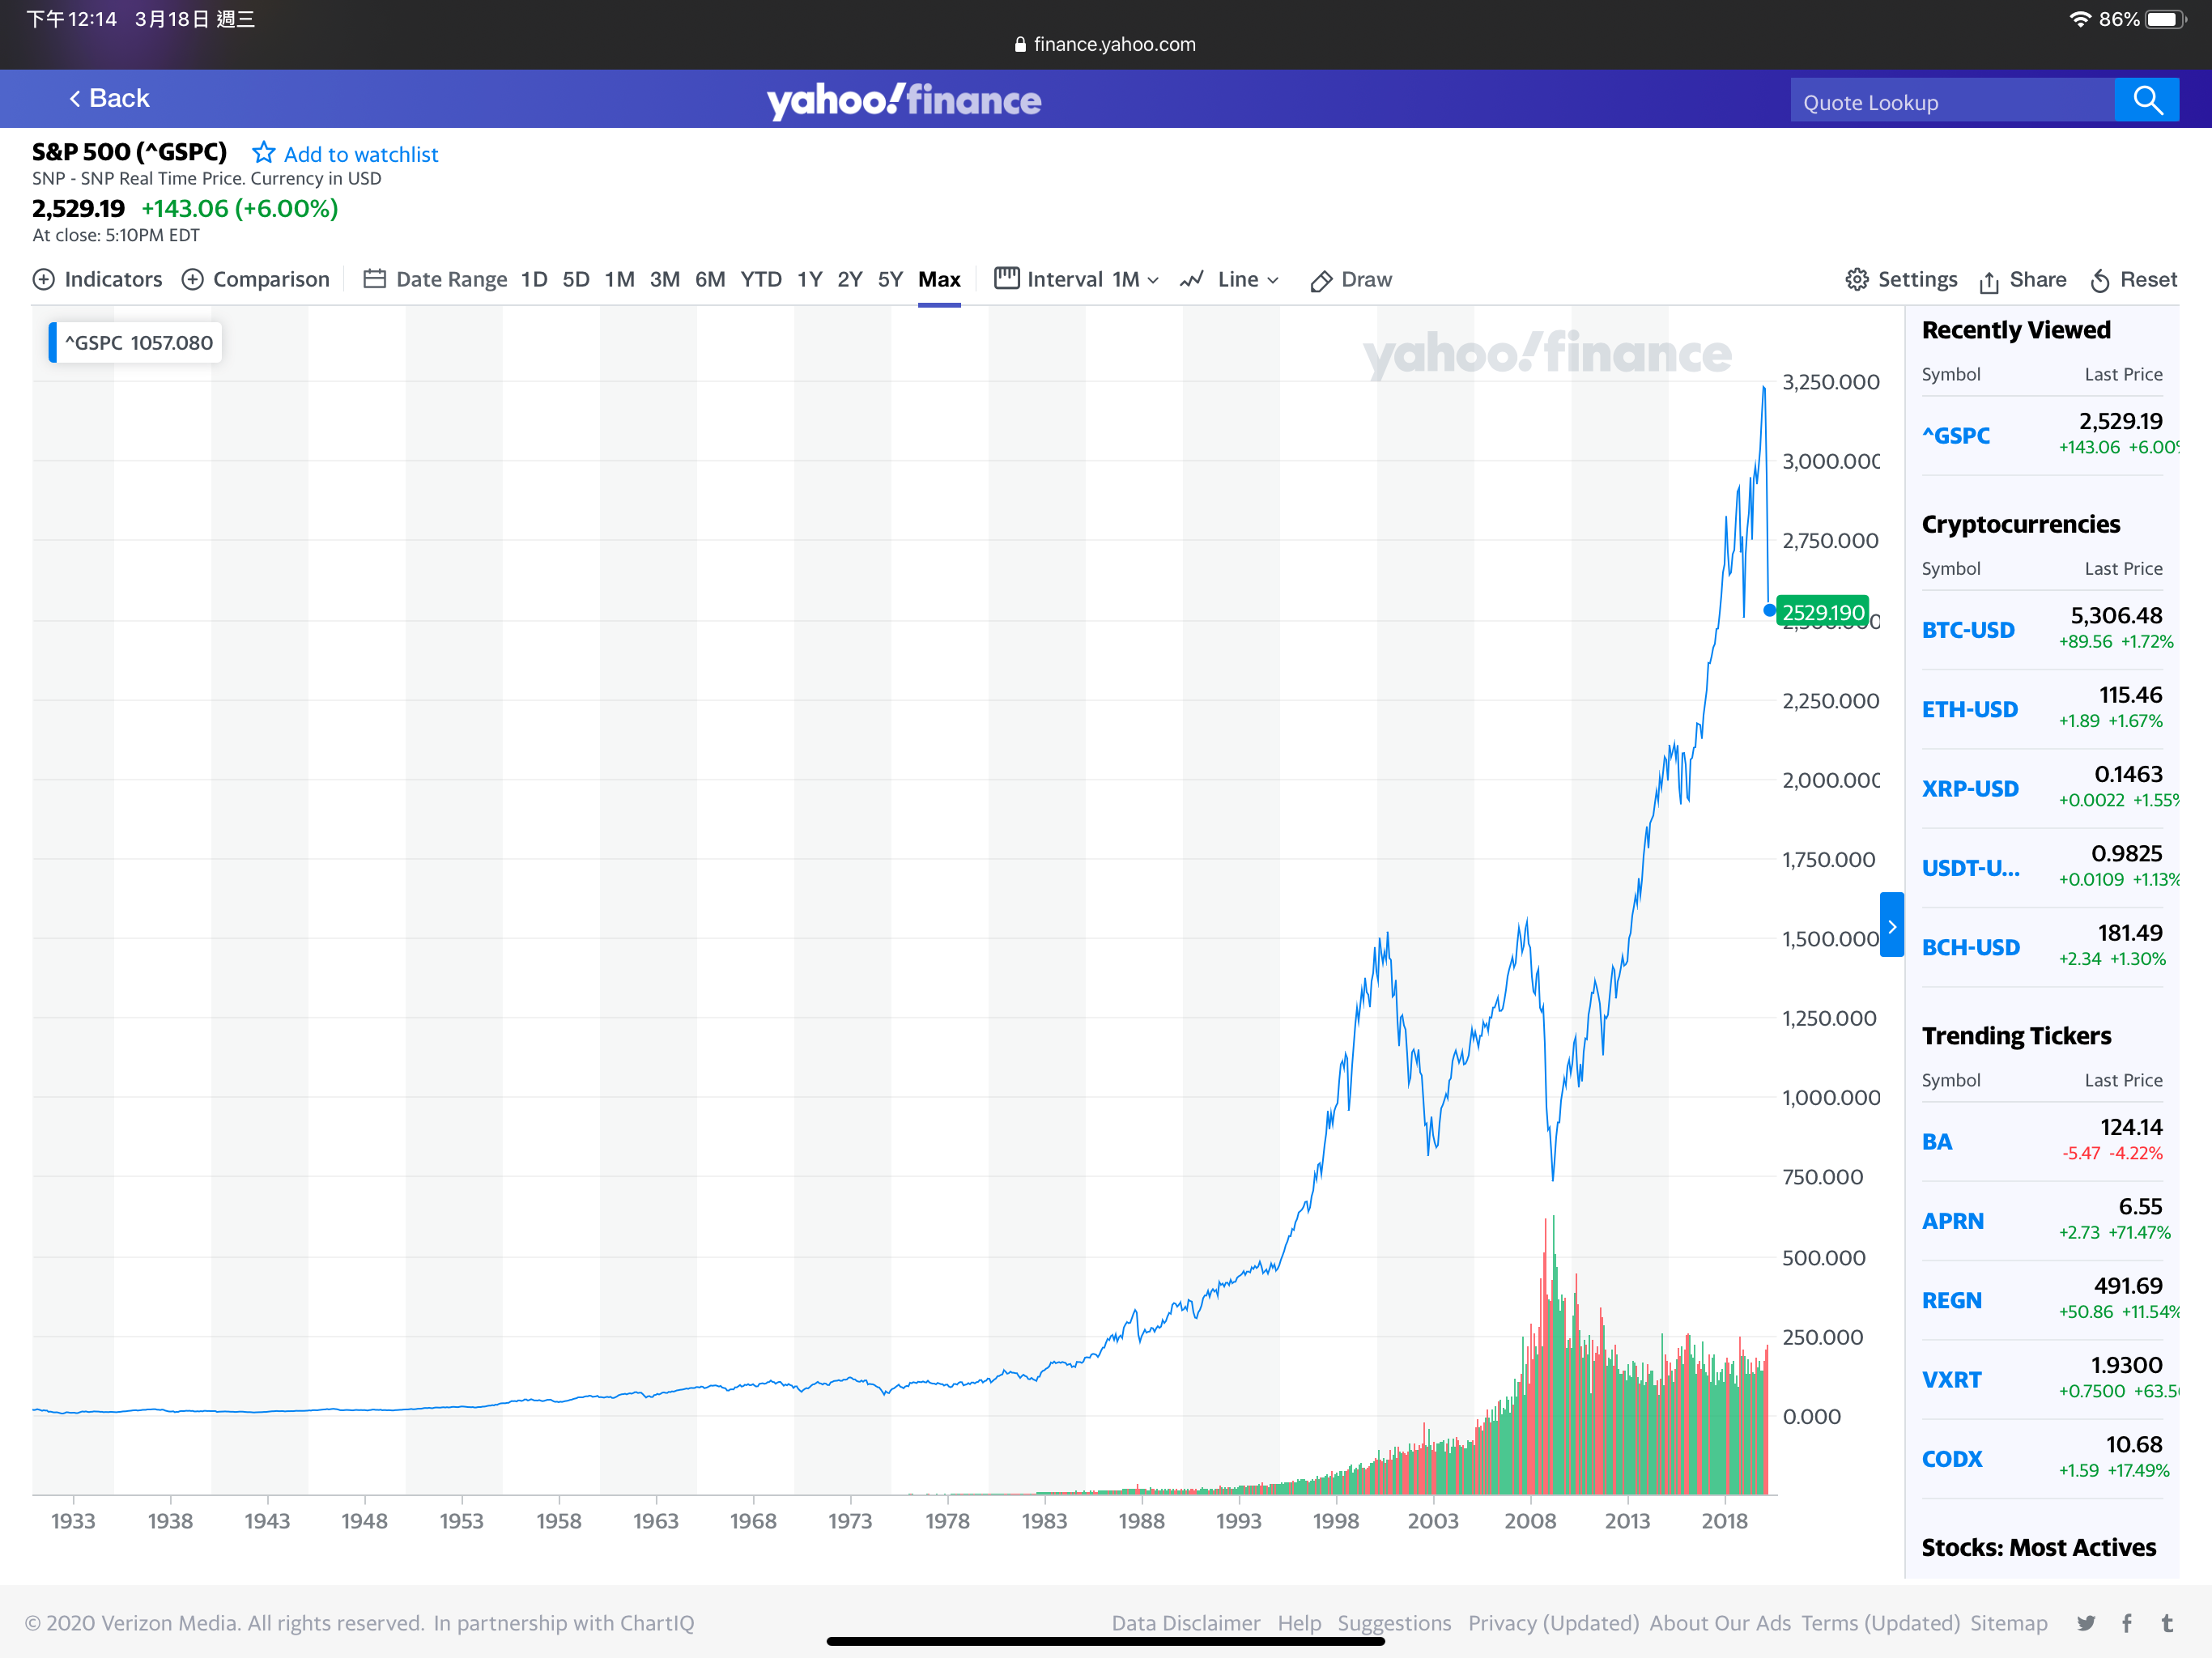The height and width of the screenshot is (1658, 2212).
Task: Open Sitemap link
Action: (2008, 1623)
